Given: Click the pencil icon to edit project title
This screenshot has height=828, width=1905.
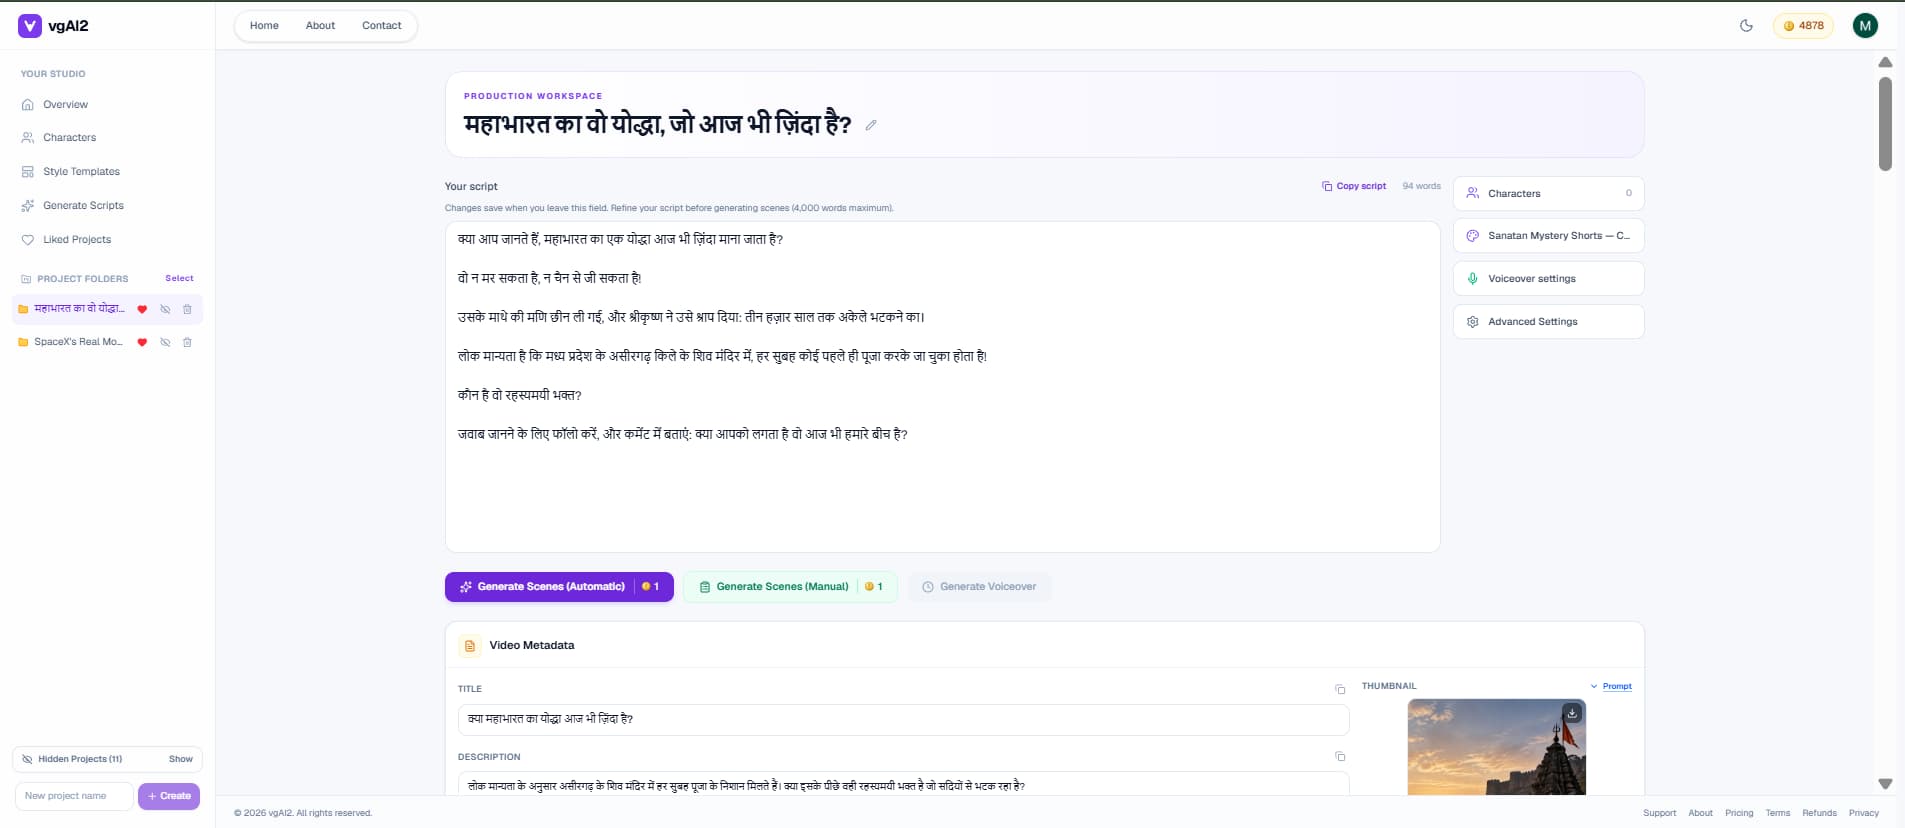Looking at the screenshot, I should point(871,125).
